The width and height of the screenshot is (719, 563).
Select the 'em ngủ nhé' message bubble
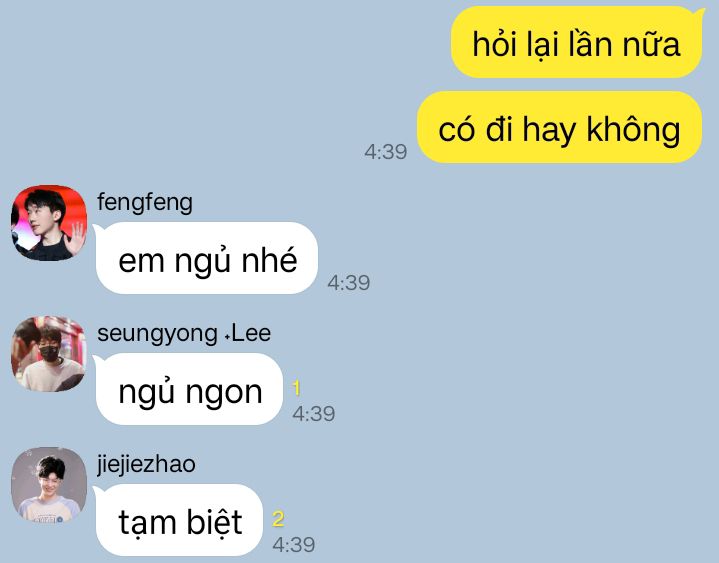(206, 258)
